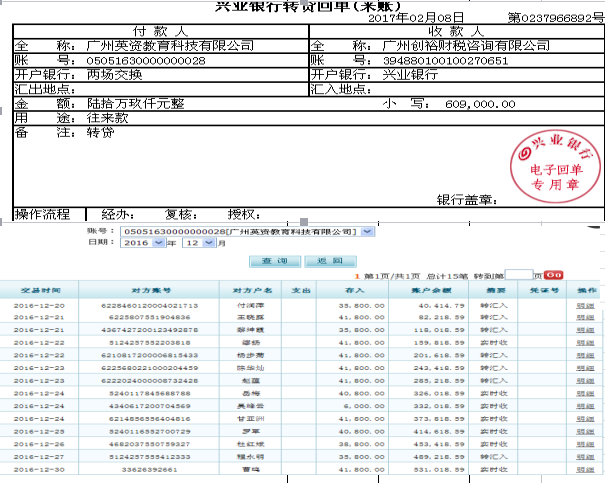Open 明细 link for balance 118,018.59 row

pos(585,330)
